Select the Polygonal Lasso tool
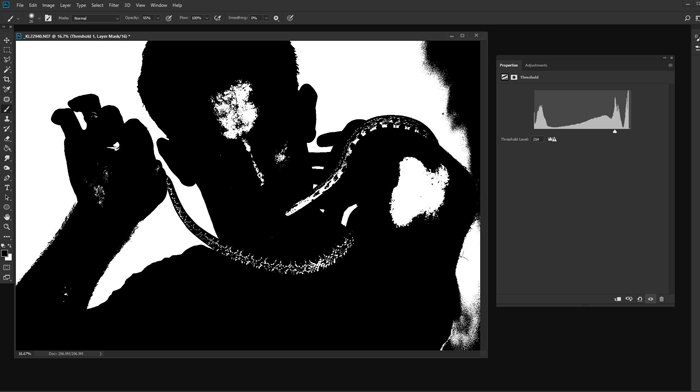The image size is (700, 392). pos(7,60)
